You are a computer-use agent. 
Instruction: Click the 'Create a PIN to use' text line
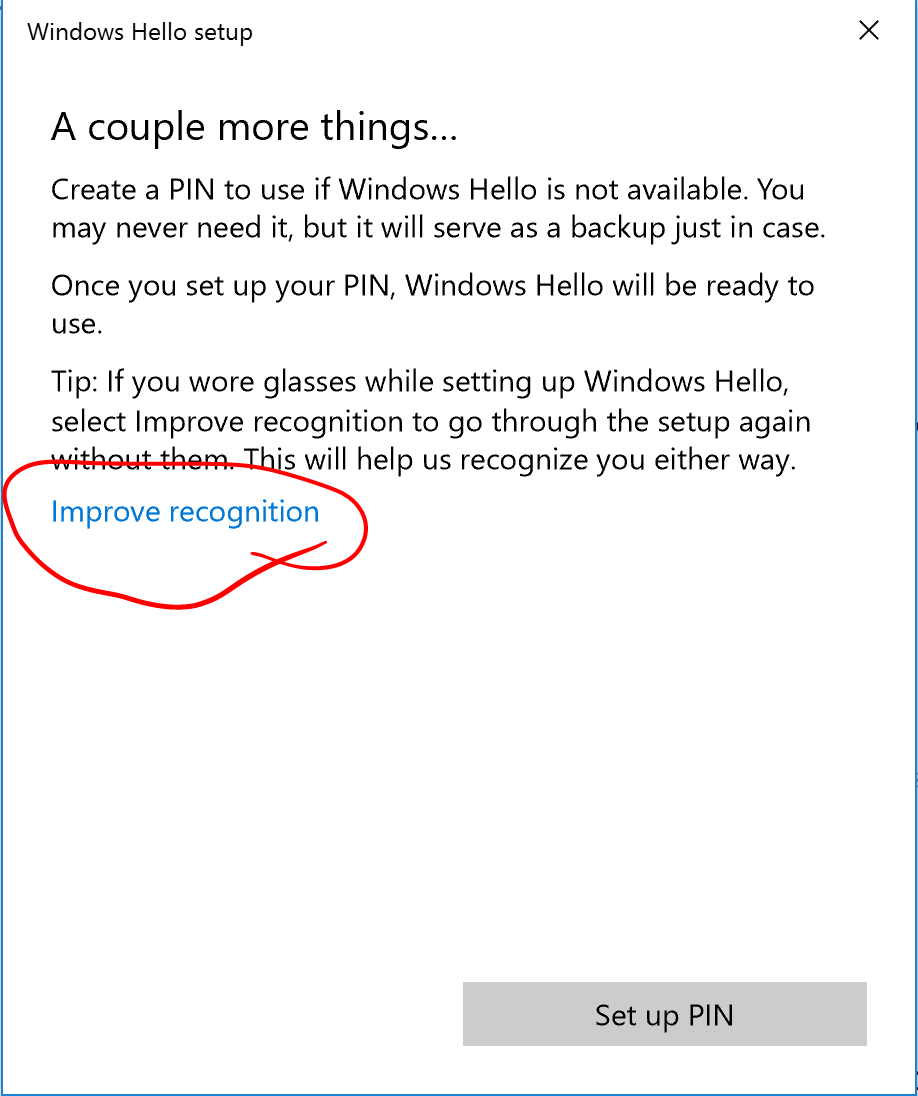point(428,189)
